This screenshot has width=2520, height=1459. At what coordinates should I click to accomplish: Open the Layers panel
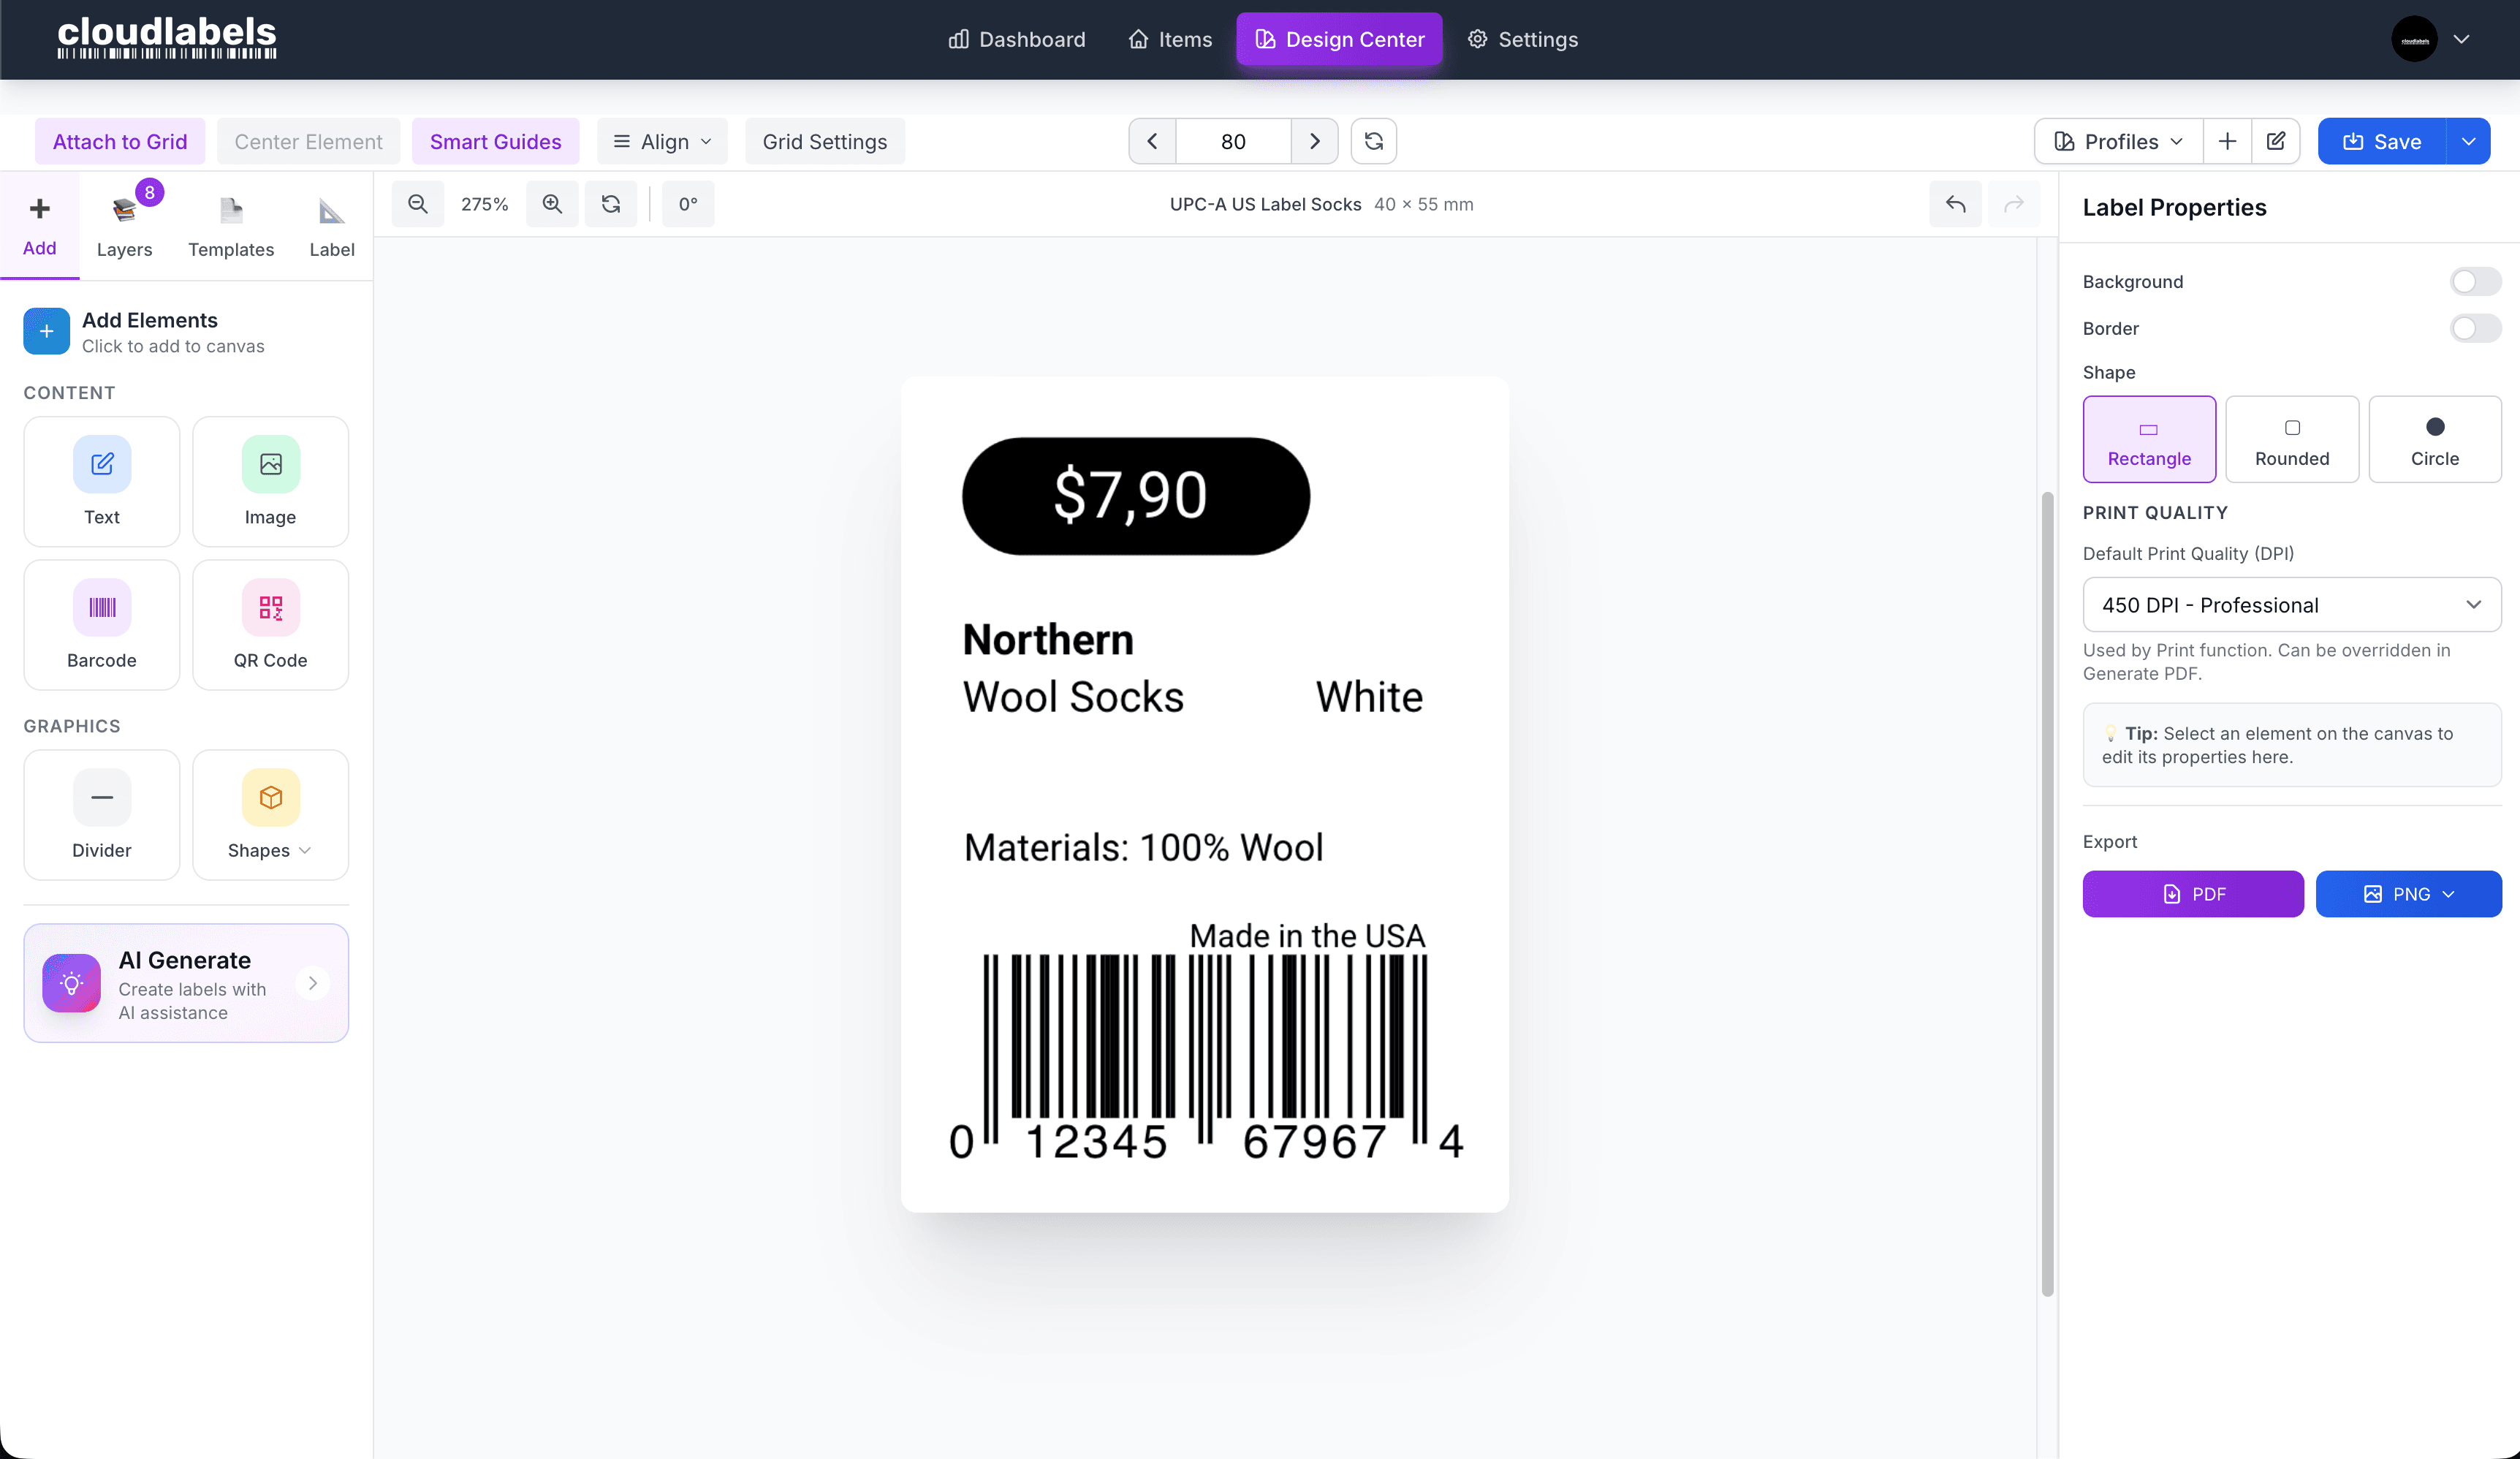tap(124, 224)
